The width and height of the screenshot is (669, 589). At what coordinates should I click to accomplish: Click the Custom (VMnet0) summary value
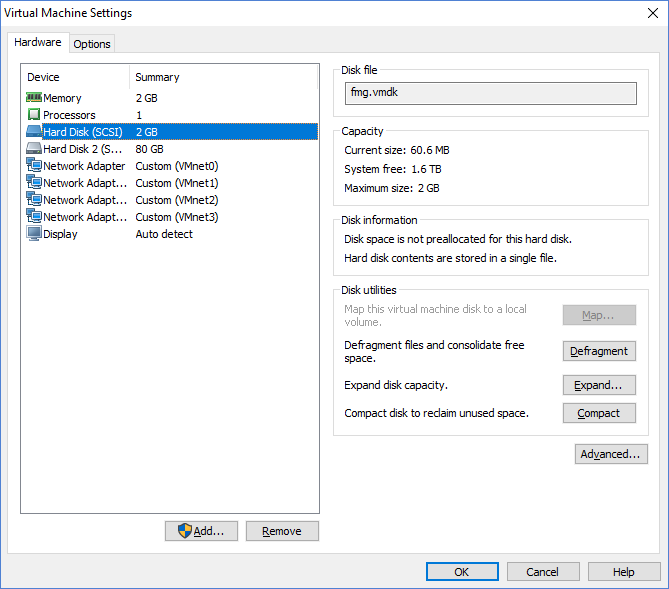point(177,166)
